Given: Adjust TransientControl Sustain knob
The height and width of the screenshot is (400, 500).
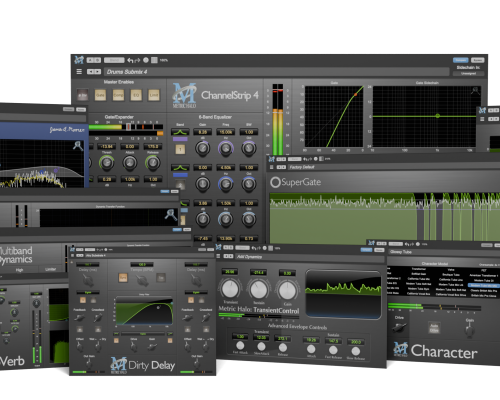Looking at the screenshot, I should (x=258, y=289).
